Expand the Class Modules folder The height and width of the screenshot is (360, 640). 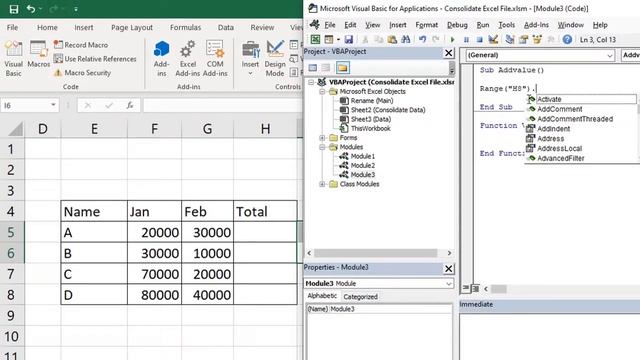pos(322,184)
